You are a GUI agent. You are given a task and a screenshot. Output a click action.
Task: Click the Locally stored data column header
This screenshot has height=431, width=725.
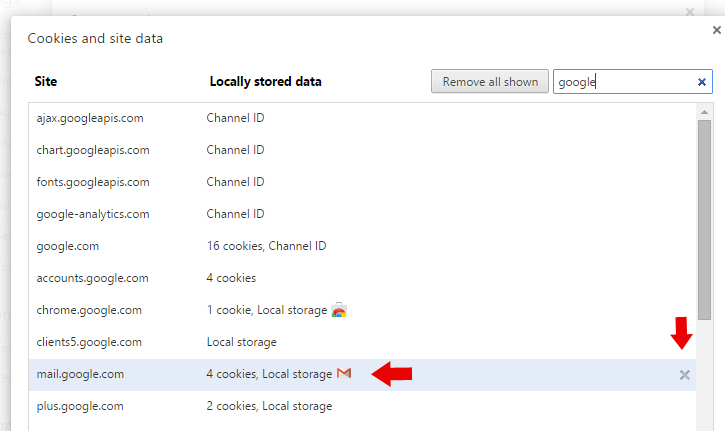[x=265, y=82]
